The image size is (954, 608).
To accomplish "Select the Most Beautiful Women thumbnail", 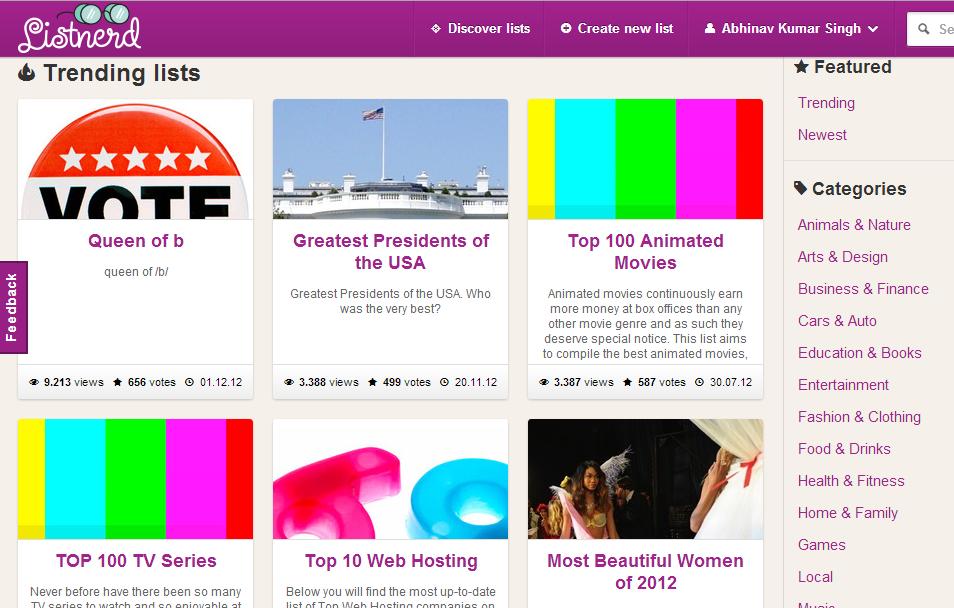I will pyautogui.click(x=646, y=479).
